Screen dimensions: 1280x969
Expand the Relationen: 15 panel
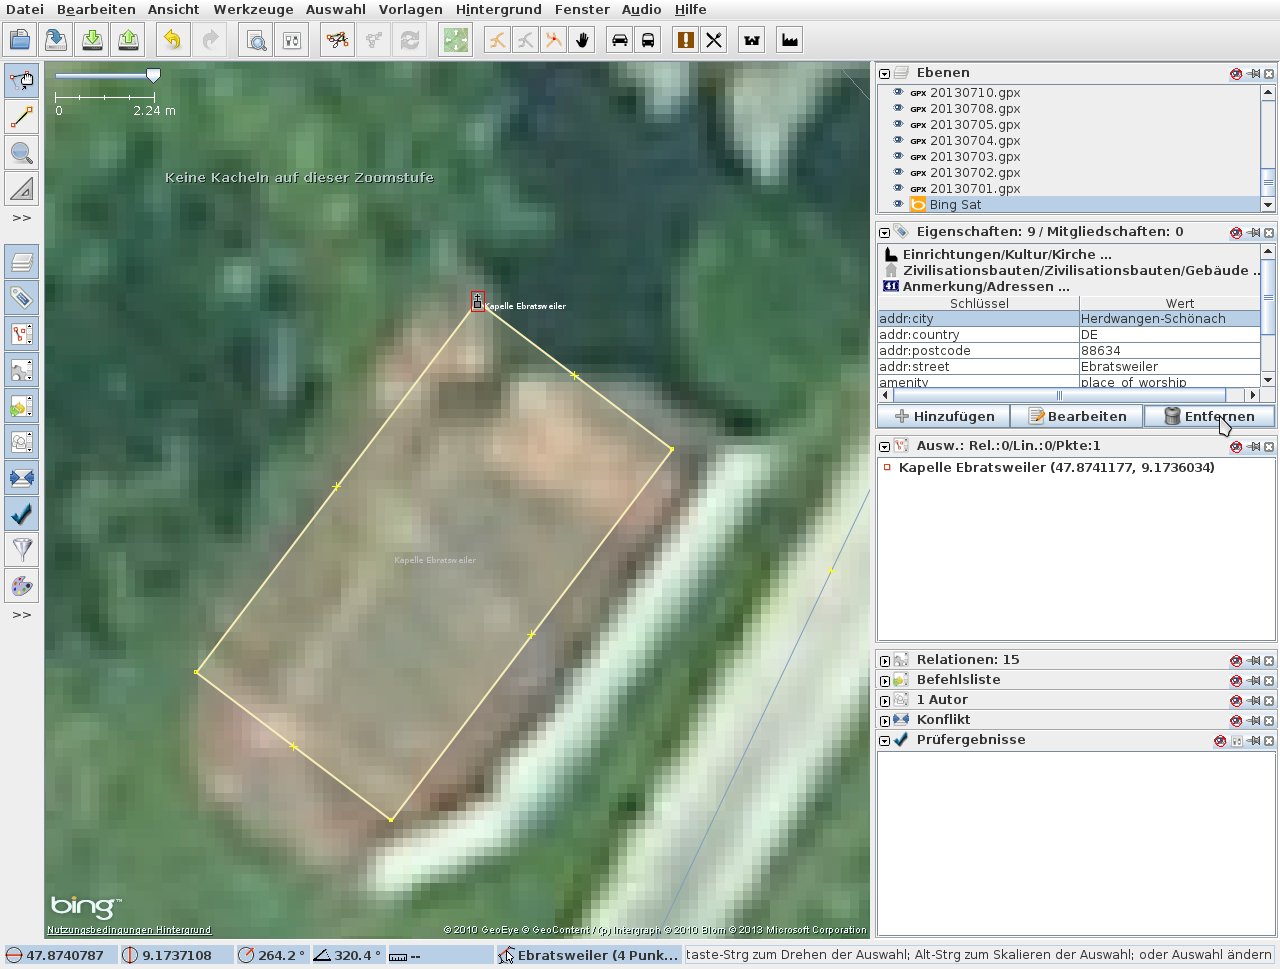coord(885,660)
